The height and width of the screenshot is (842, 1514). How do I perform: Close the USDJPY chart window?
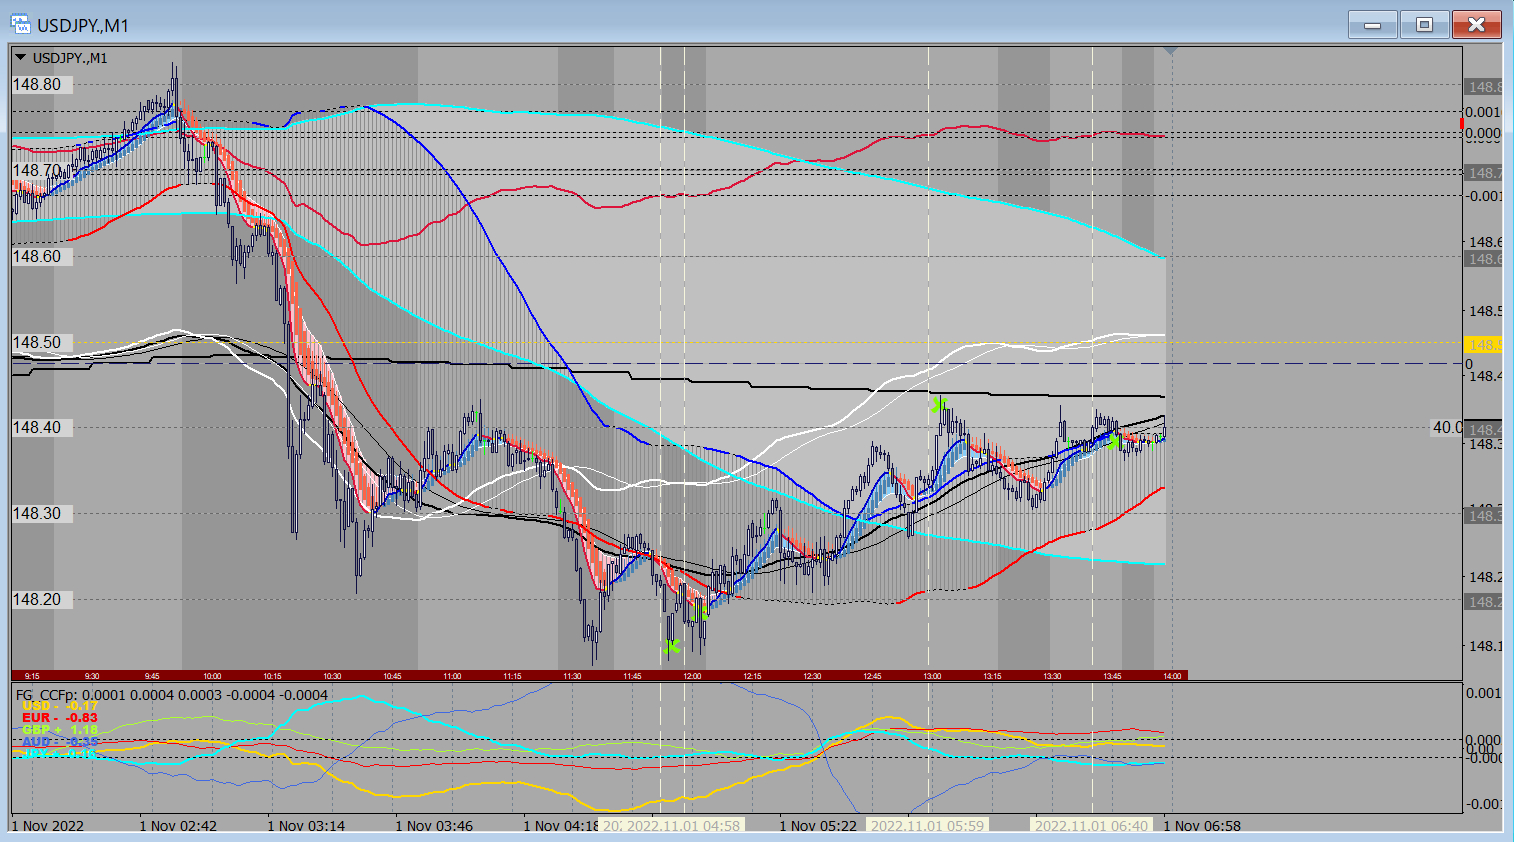[x=1476, y=25]
